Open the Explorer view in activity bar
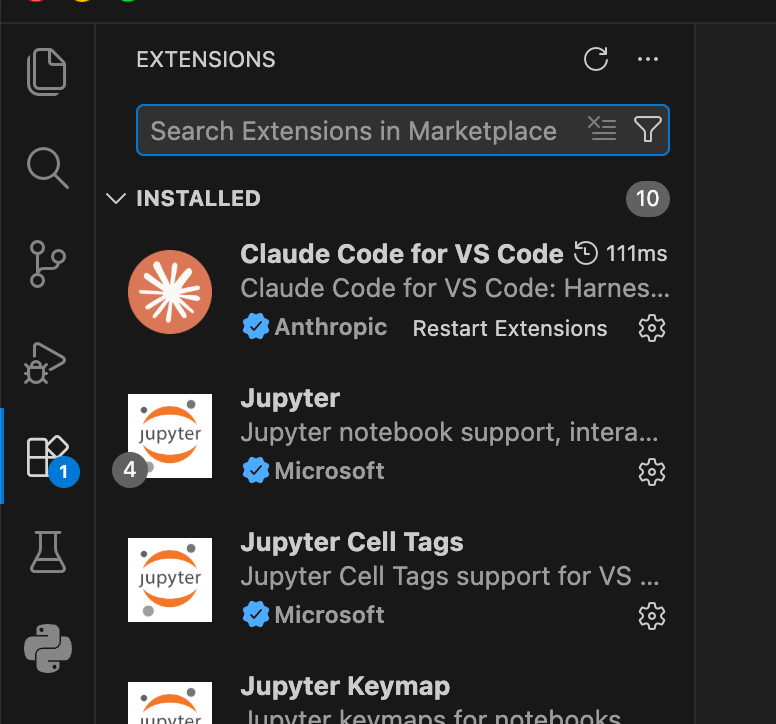 [x=47, y=72]
